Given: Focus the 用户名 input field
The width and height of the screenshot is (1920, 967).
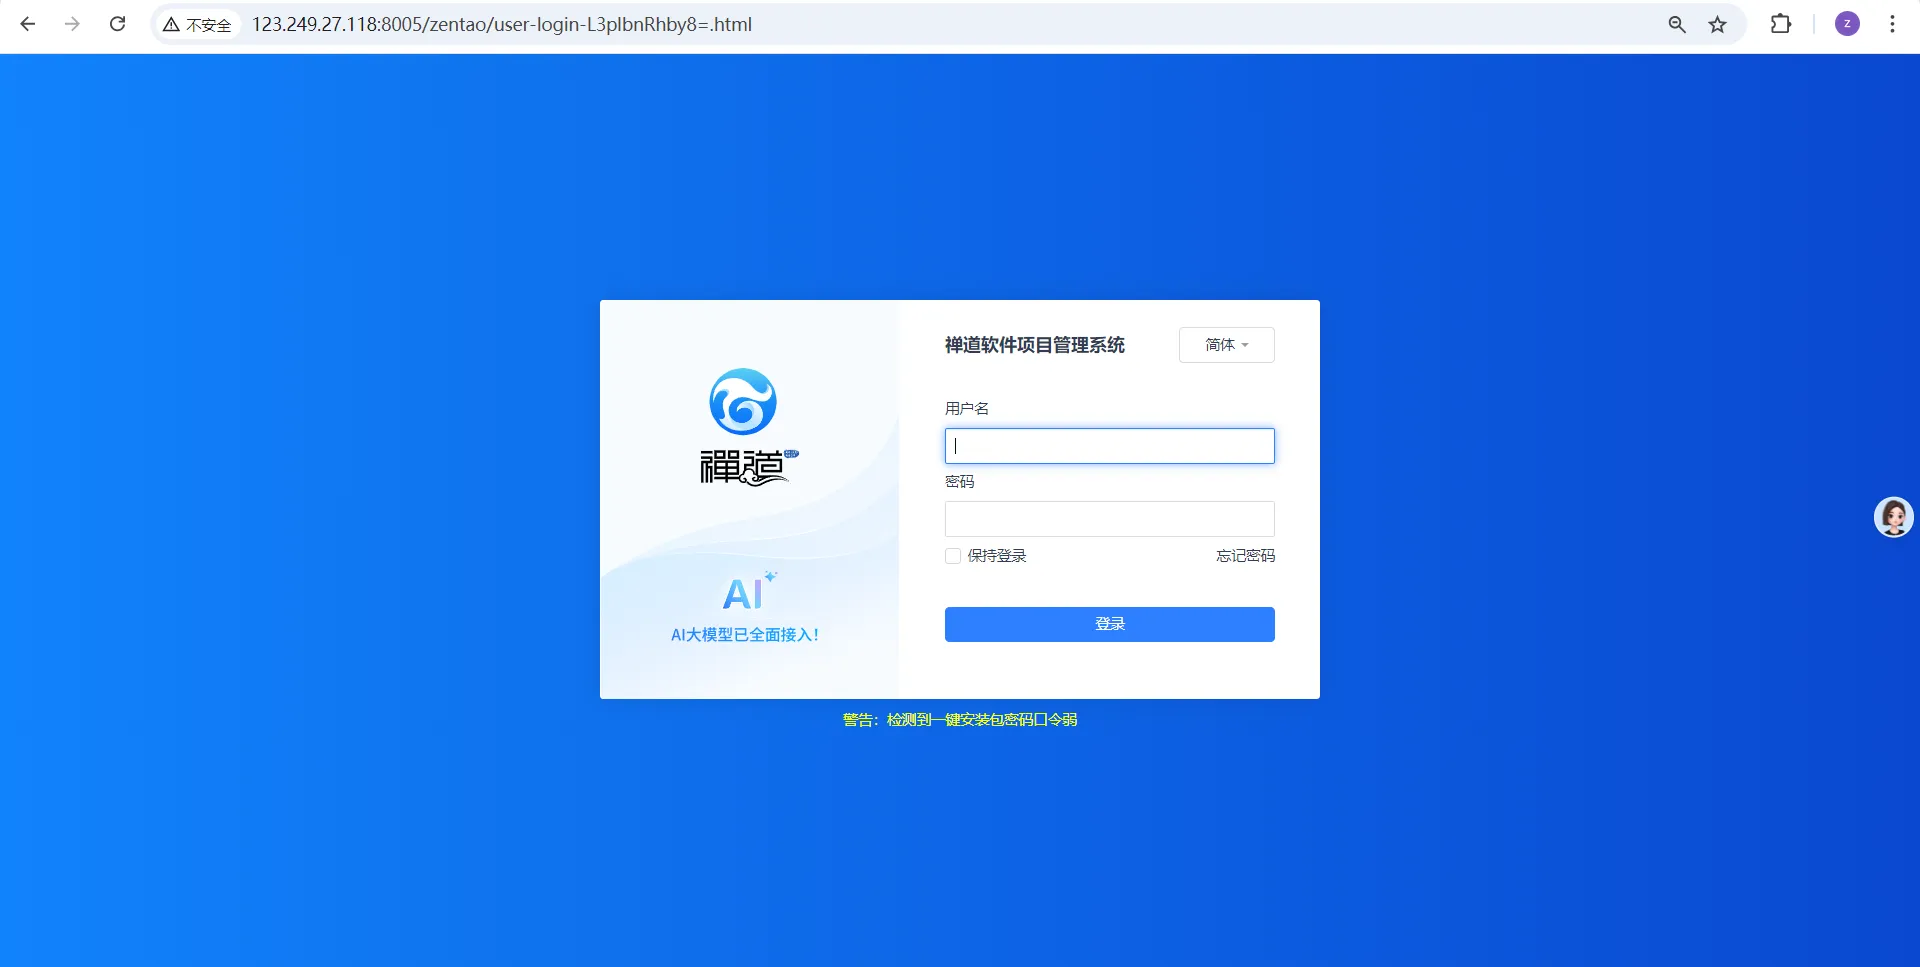Looking at the screenshot, I should point(1110,446).
